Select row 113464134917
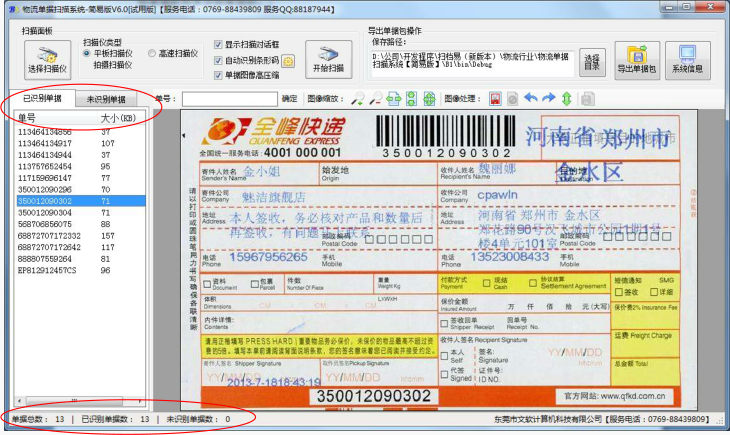 coord(80,143)
